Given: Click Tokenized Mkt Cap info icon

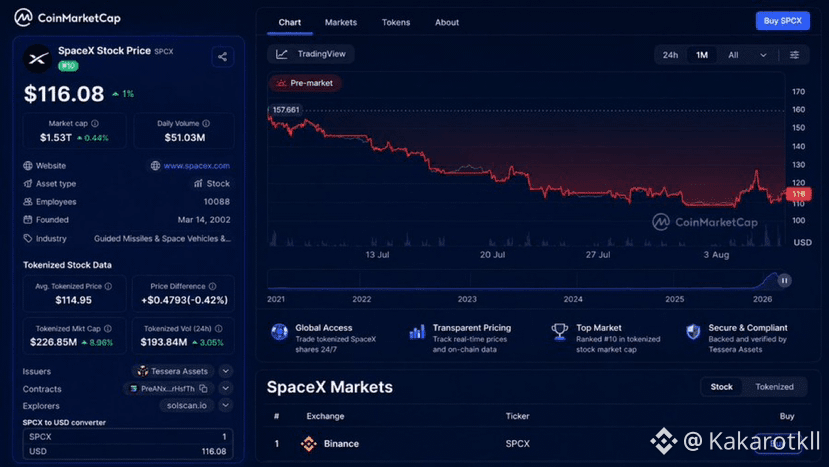Looking at the screenshot, I should pyautogui.click(x=108, y=328).
